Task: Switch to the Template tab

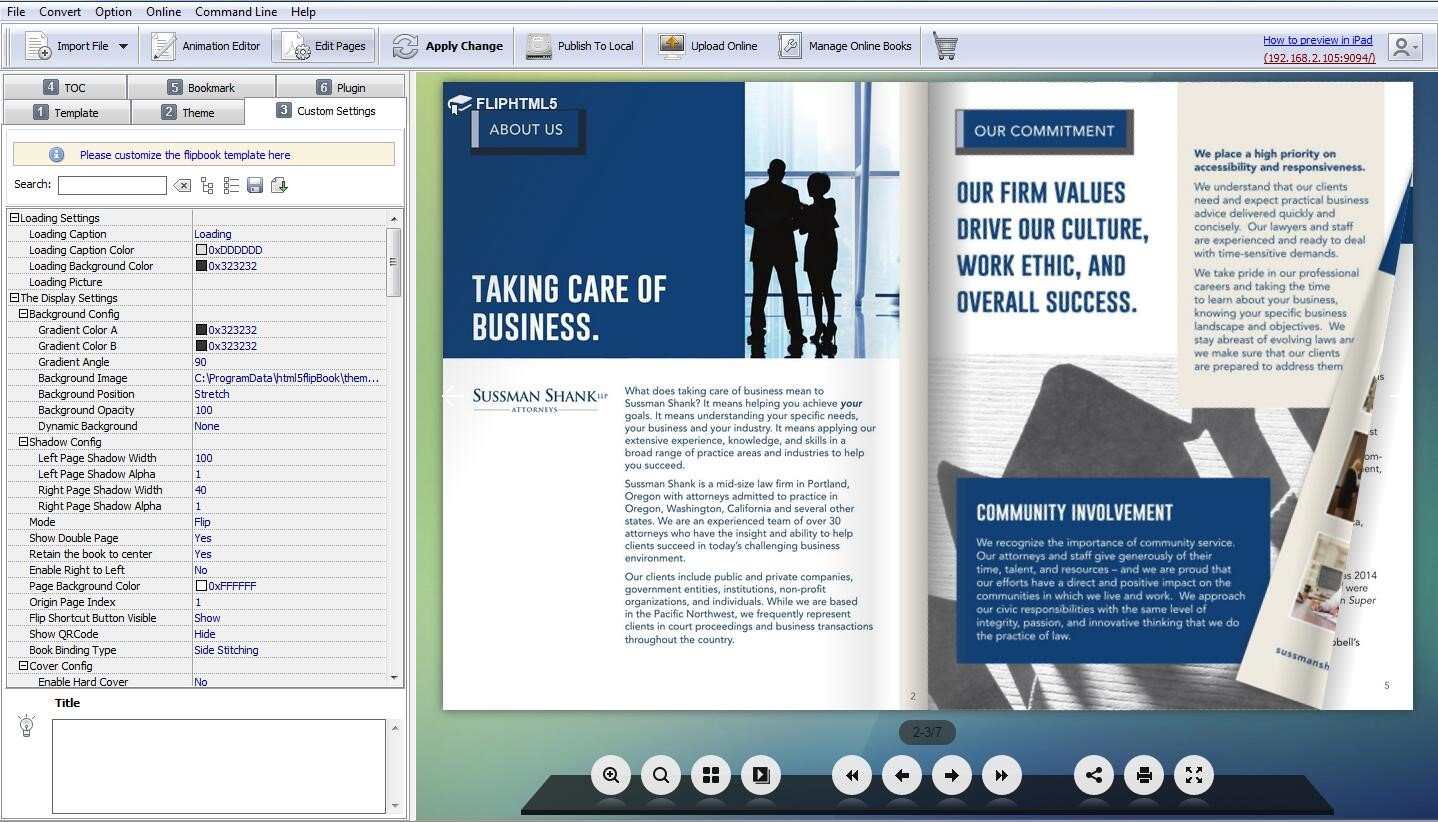Action: pyautogui.click(x=67, y=112)
